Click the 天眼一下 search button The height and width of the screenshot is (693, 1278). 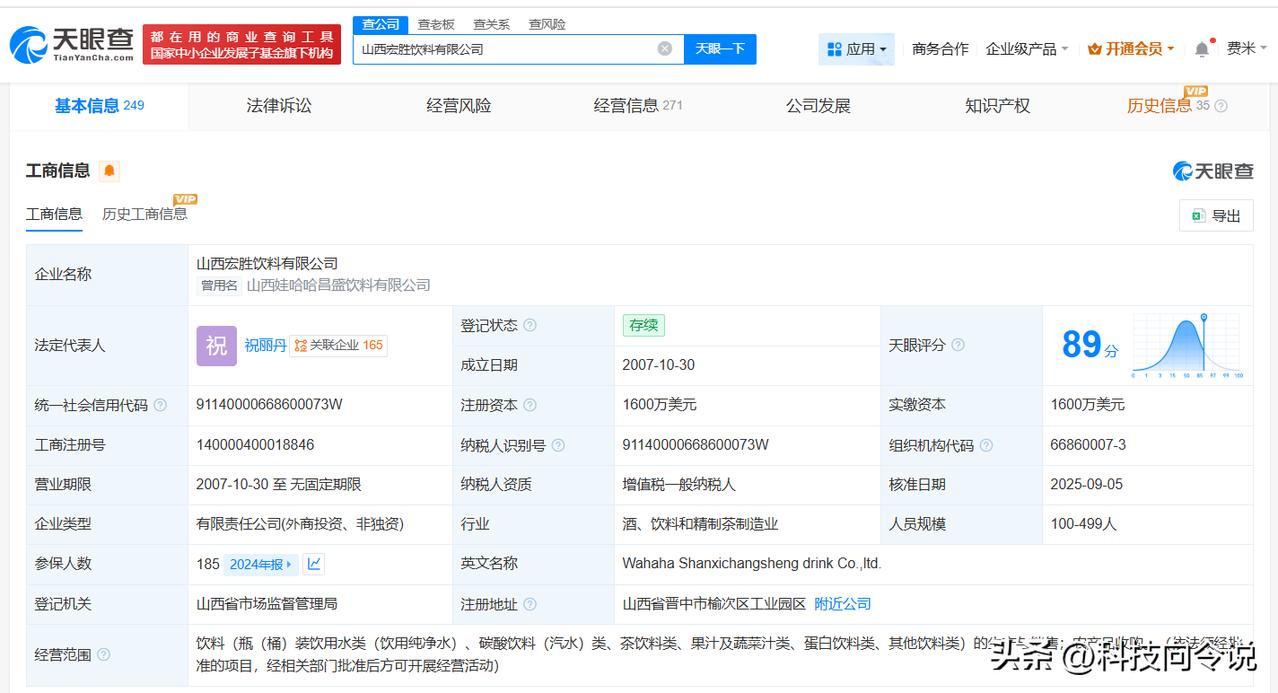click(x=720, y=49)
